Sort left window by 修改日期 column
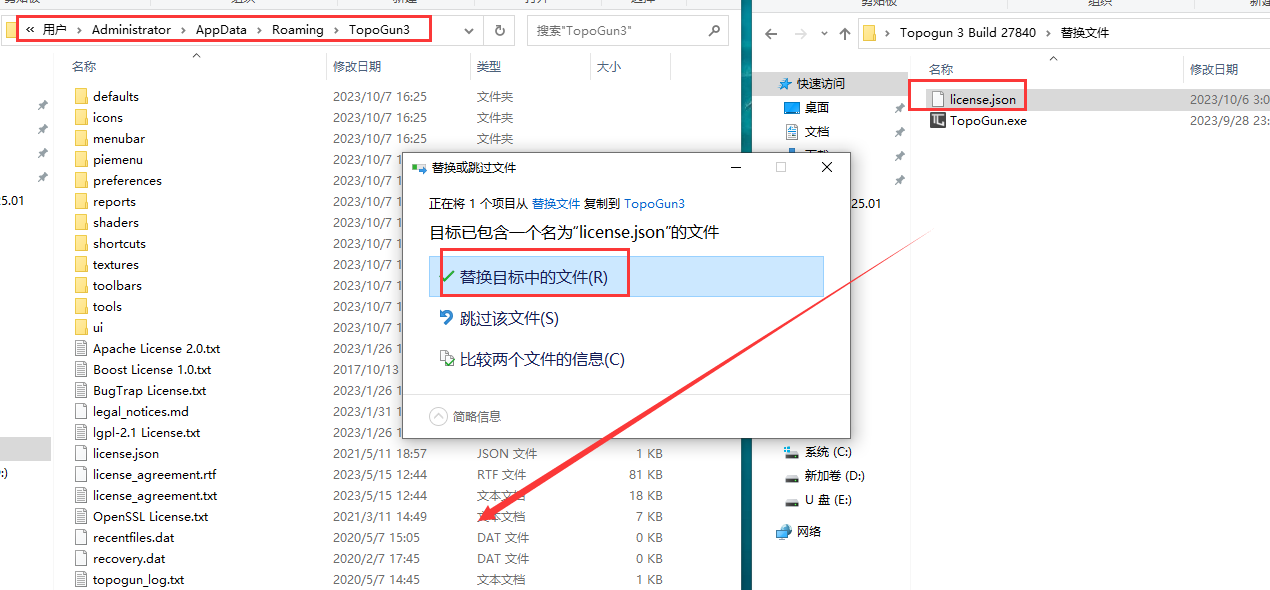Screen dimensions: 1270x590 [x=357, y=67]
